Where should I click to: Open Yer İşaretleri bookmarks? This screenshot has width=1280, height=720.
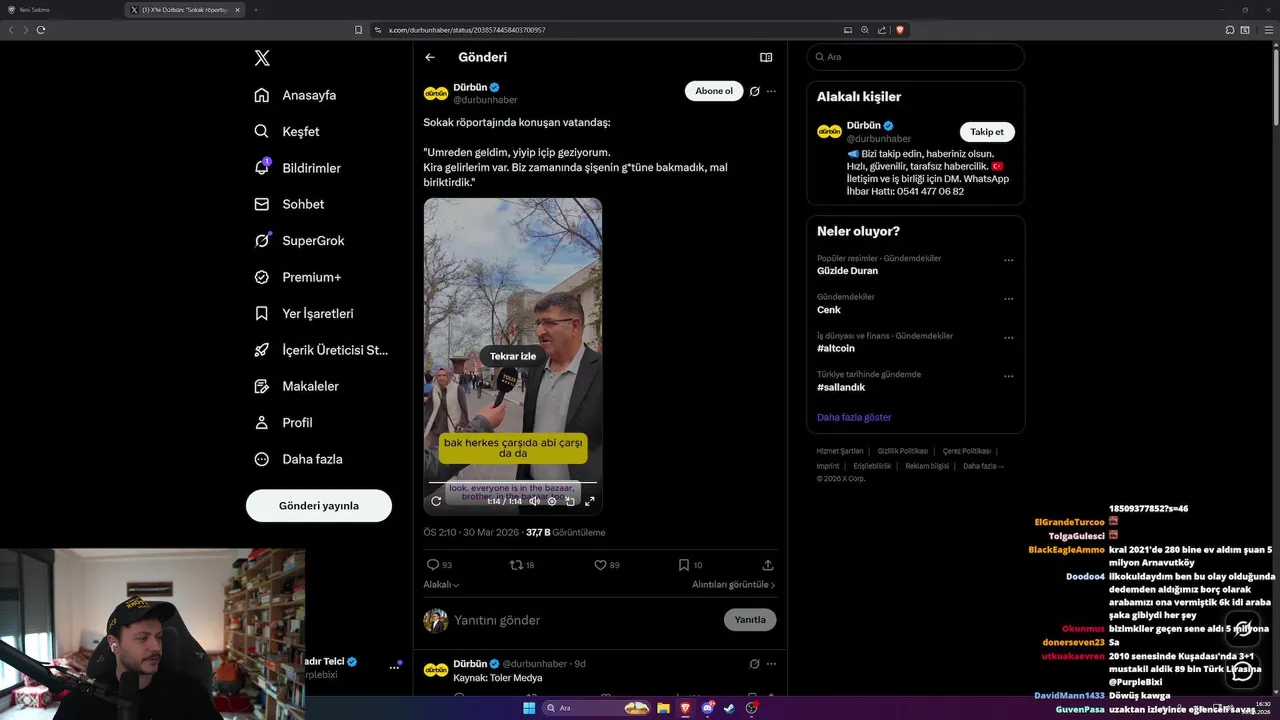[303, 313]
